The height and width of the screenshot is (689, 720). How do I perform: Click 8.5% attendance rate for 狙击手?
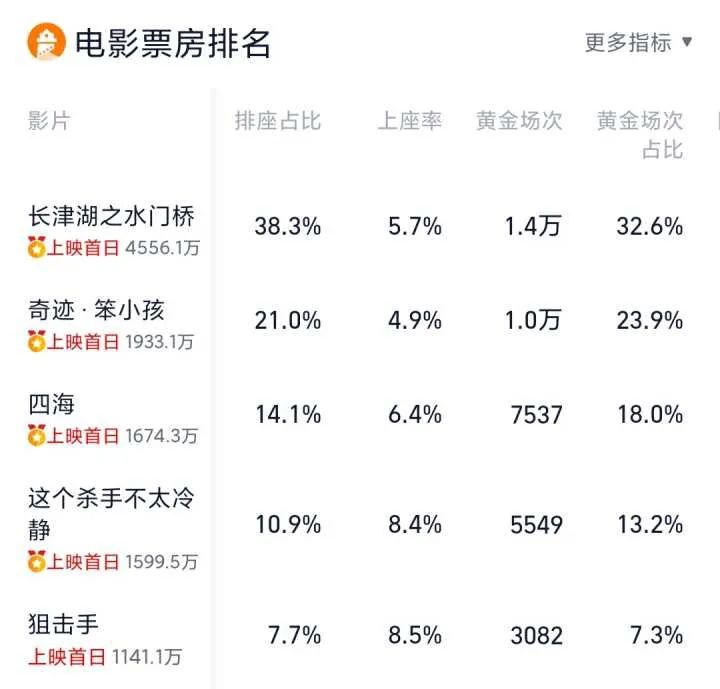(x=415, y=635)
